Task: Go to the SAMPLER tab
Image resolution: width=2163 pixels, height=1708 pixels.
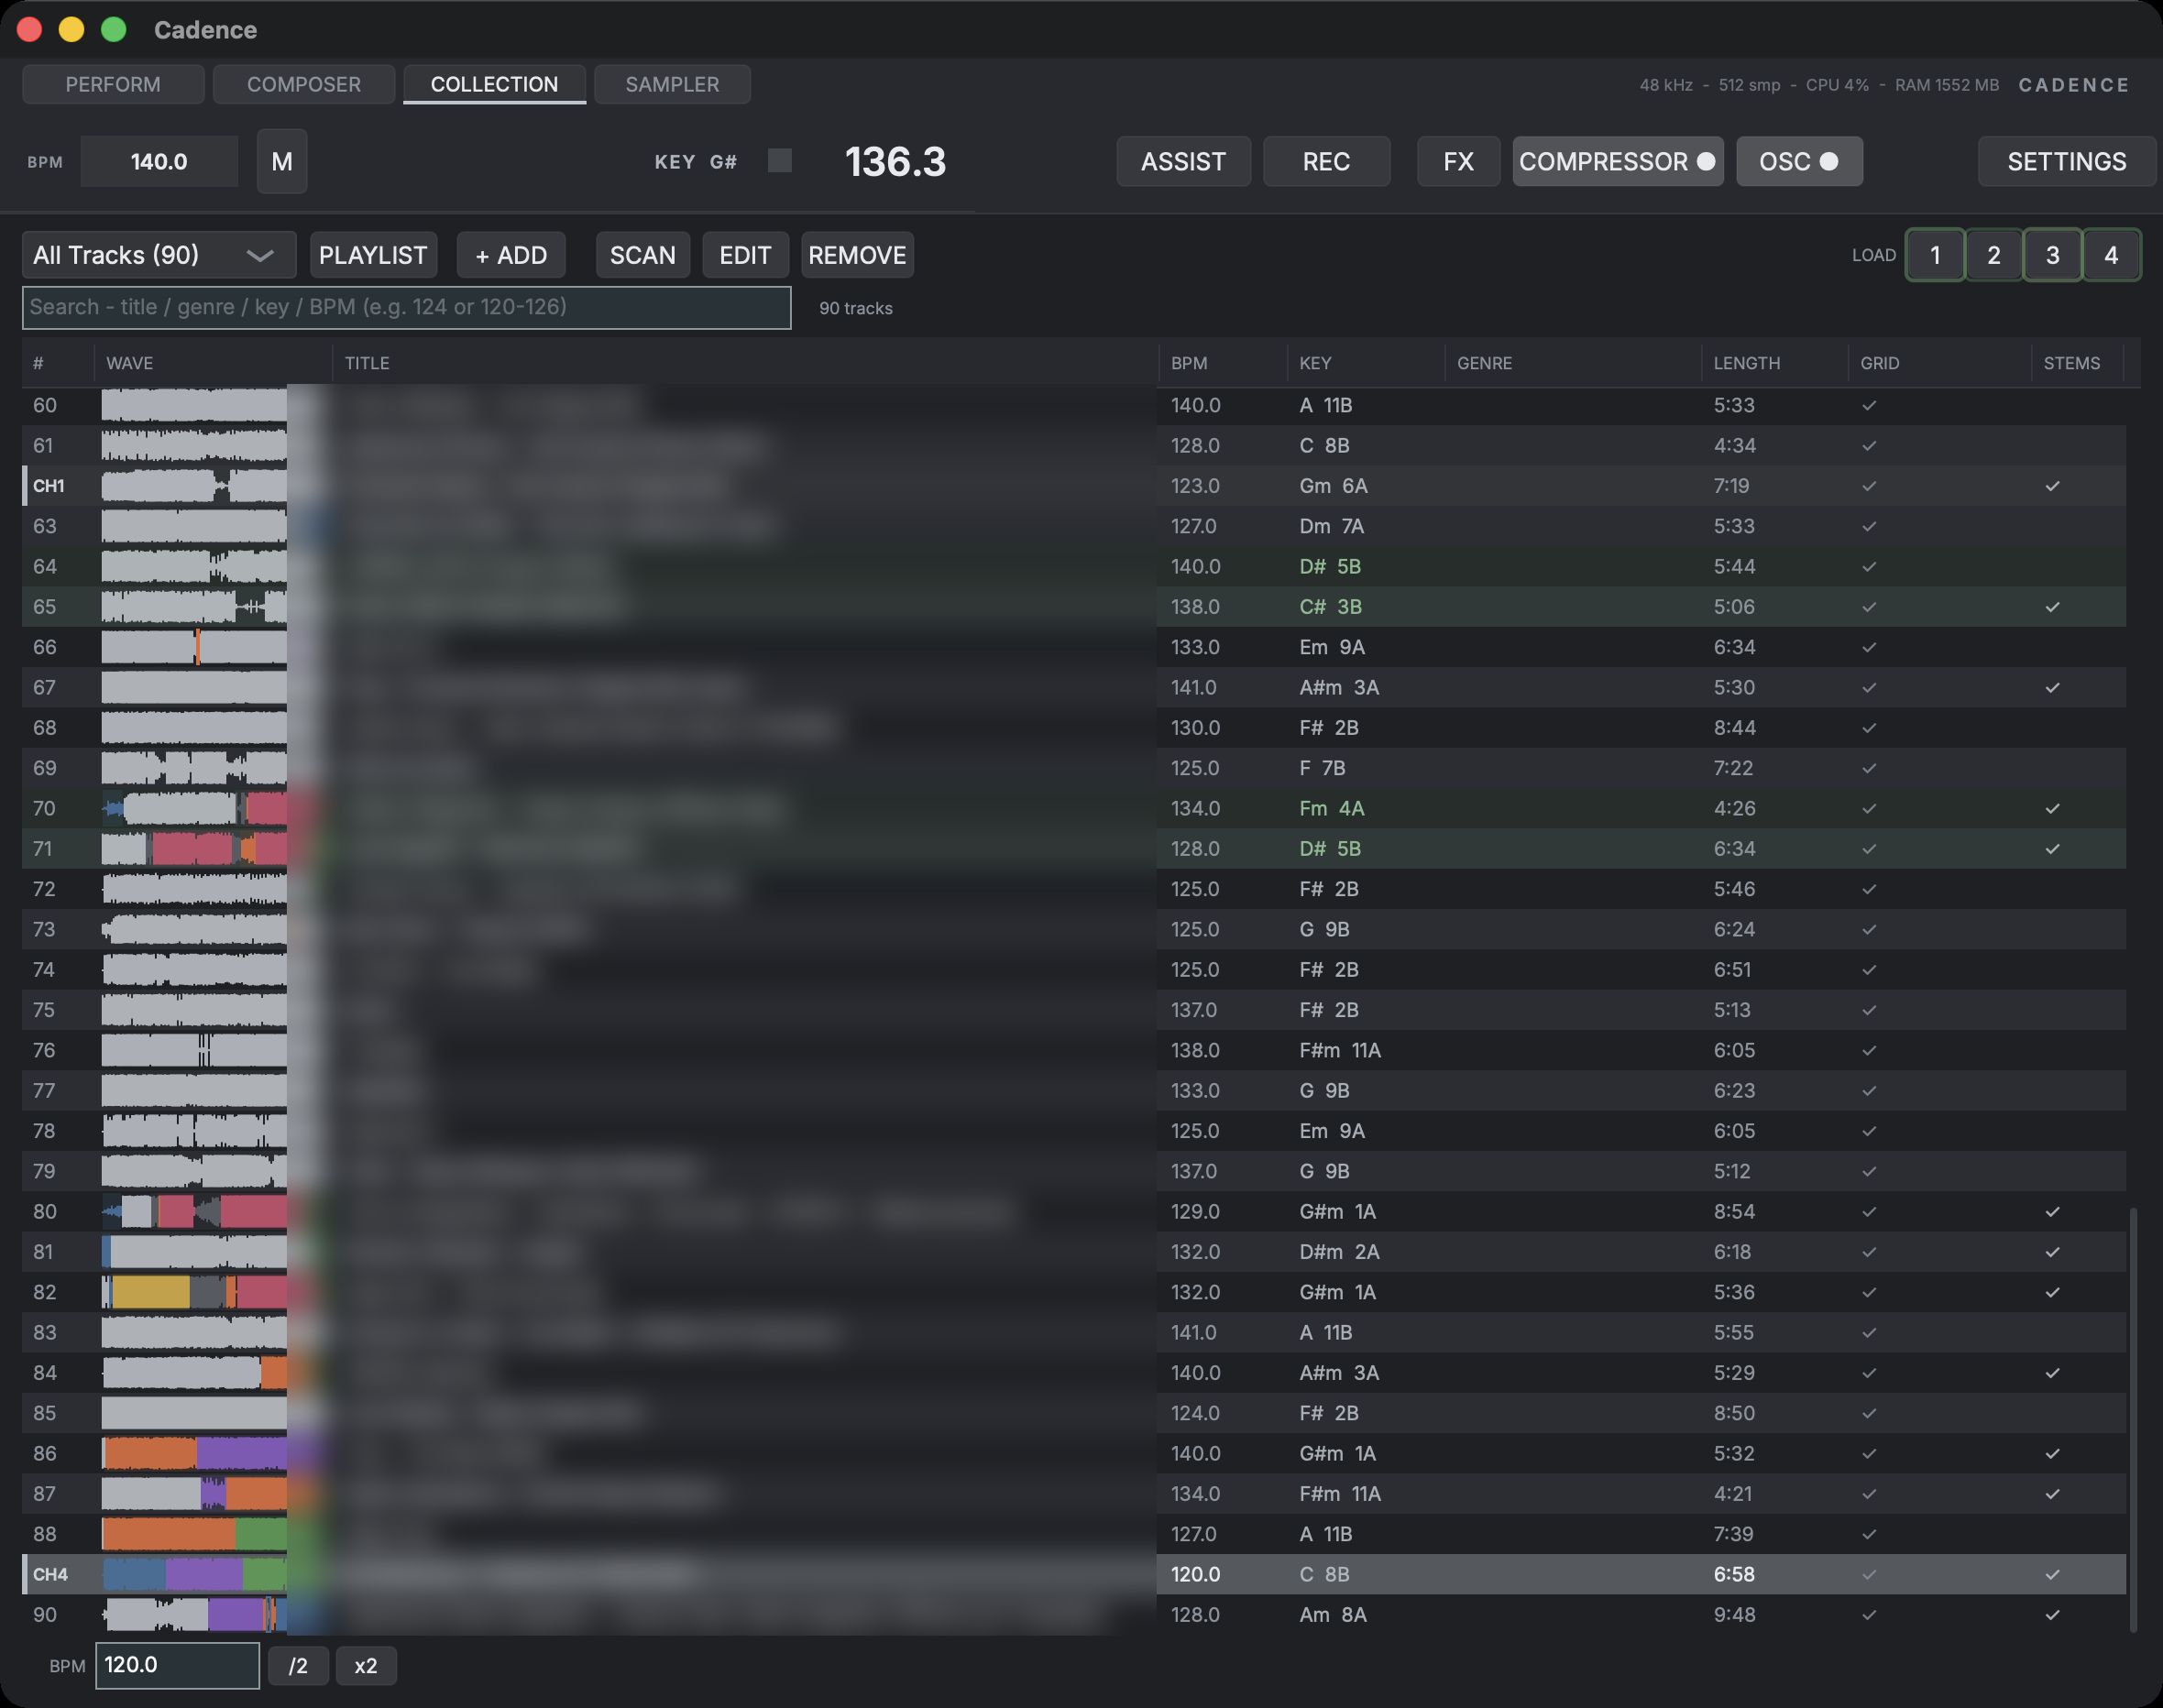Action: point(672,84)
